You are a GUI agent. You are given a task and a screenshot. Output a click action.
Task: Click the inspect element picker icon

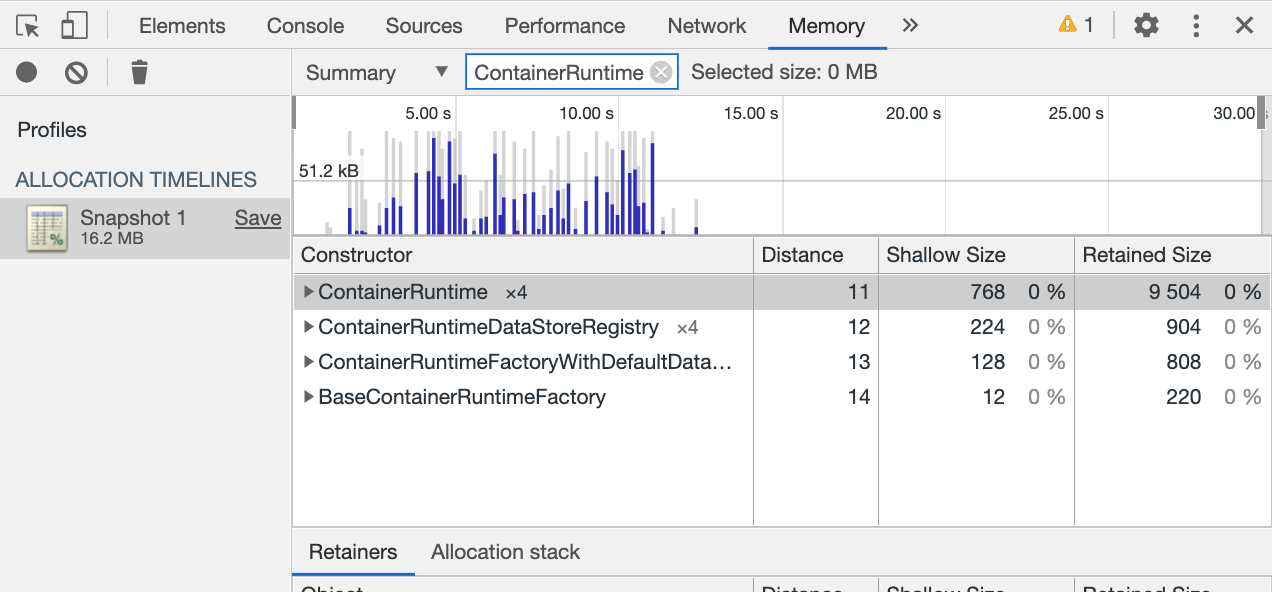pyautogui.click(x=29, y=26)
